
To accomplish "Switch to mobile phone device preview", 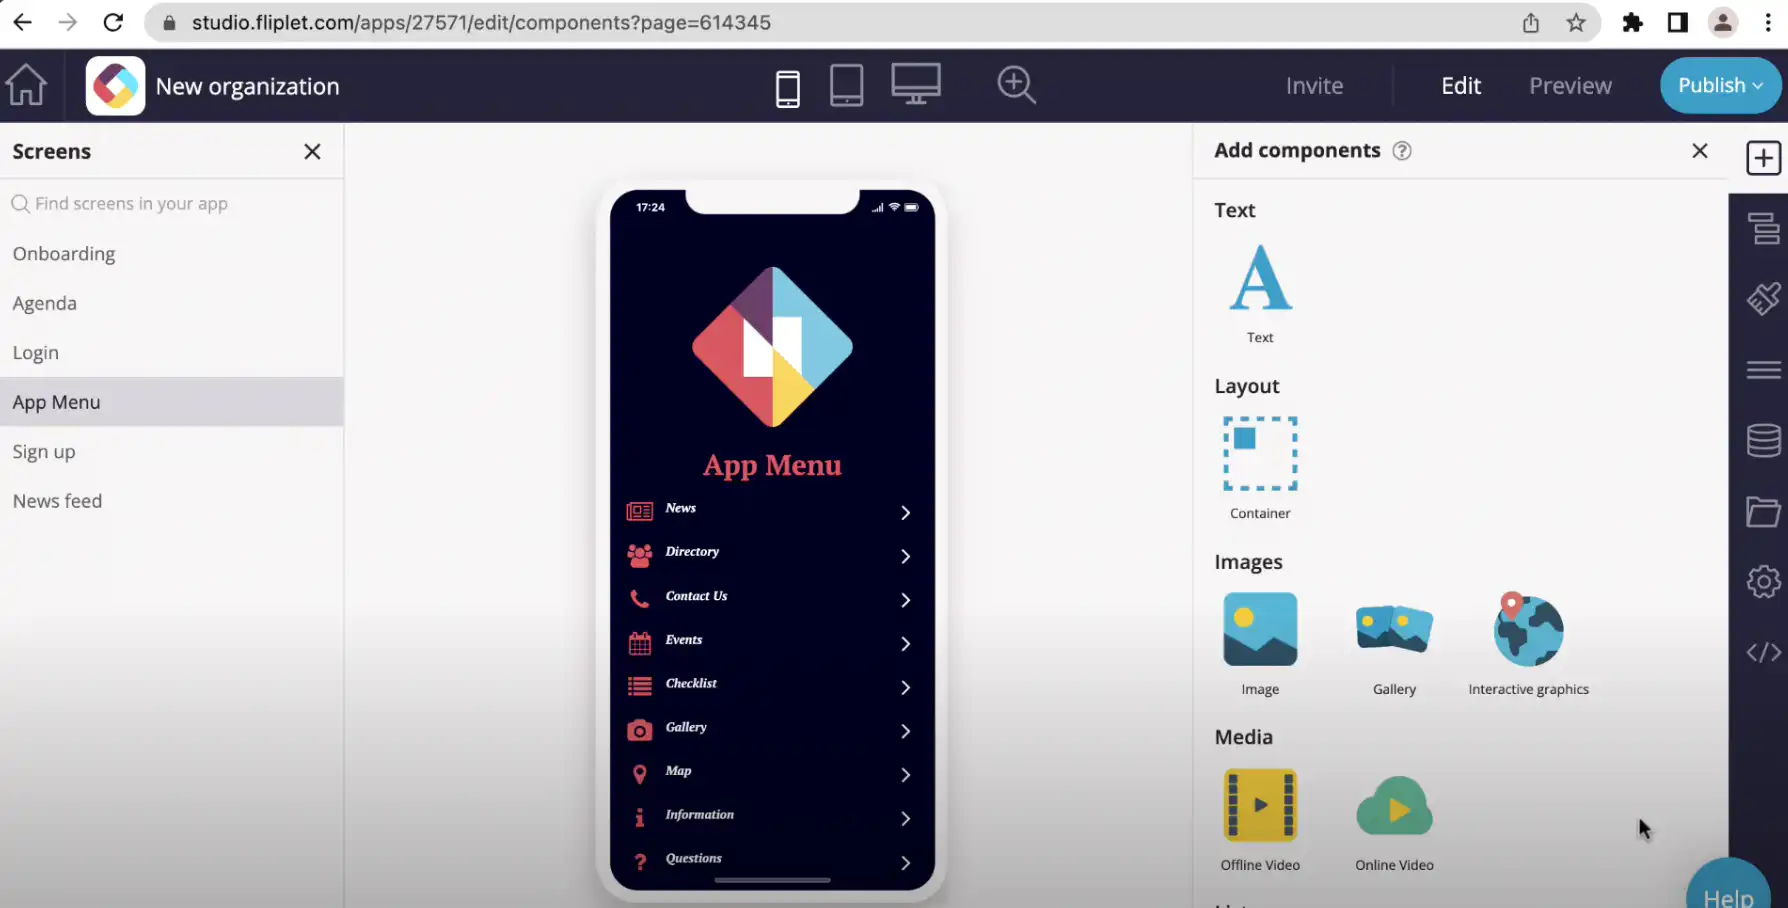I will [788, 88].
